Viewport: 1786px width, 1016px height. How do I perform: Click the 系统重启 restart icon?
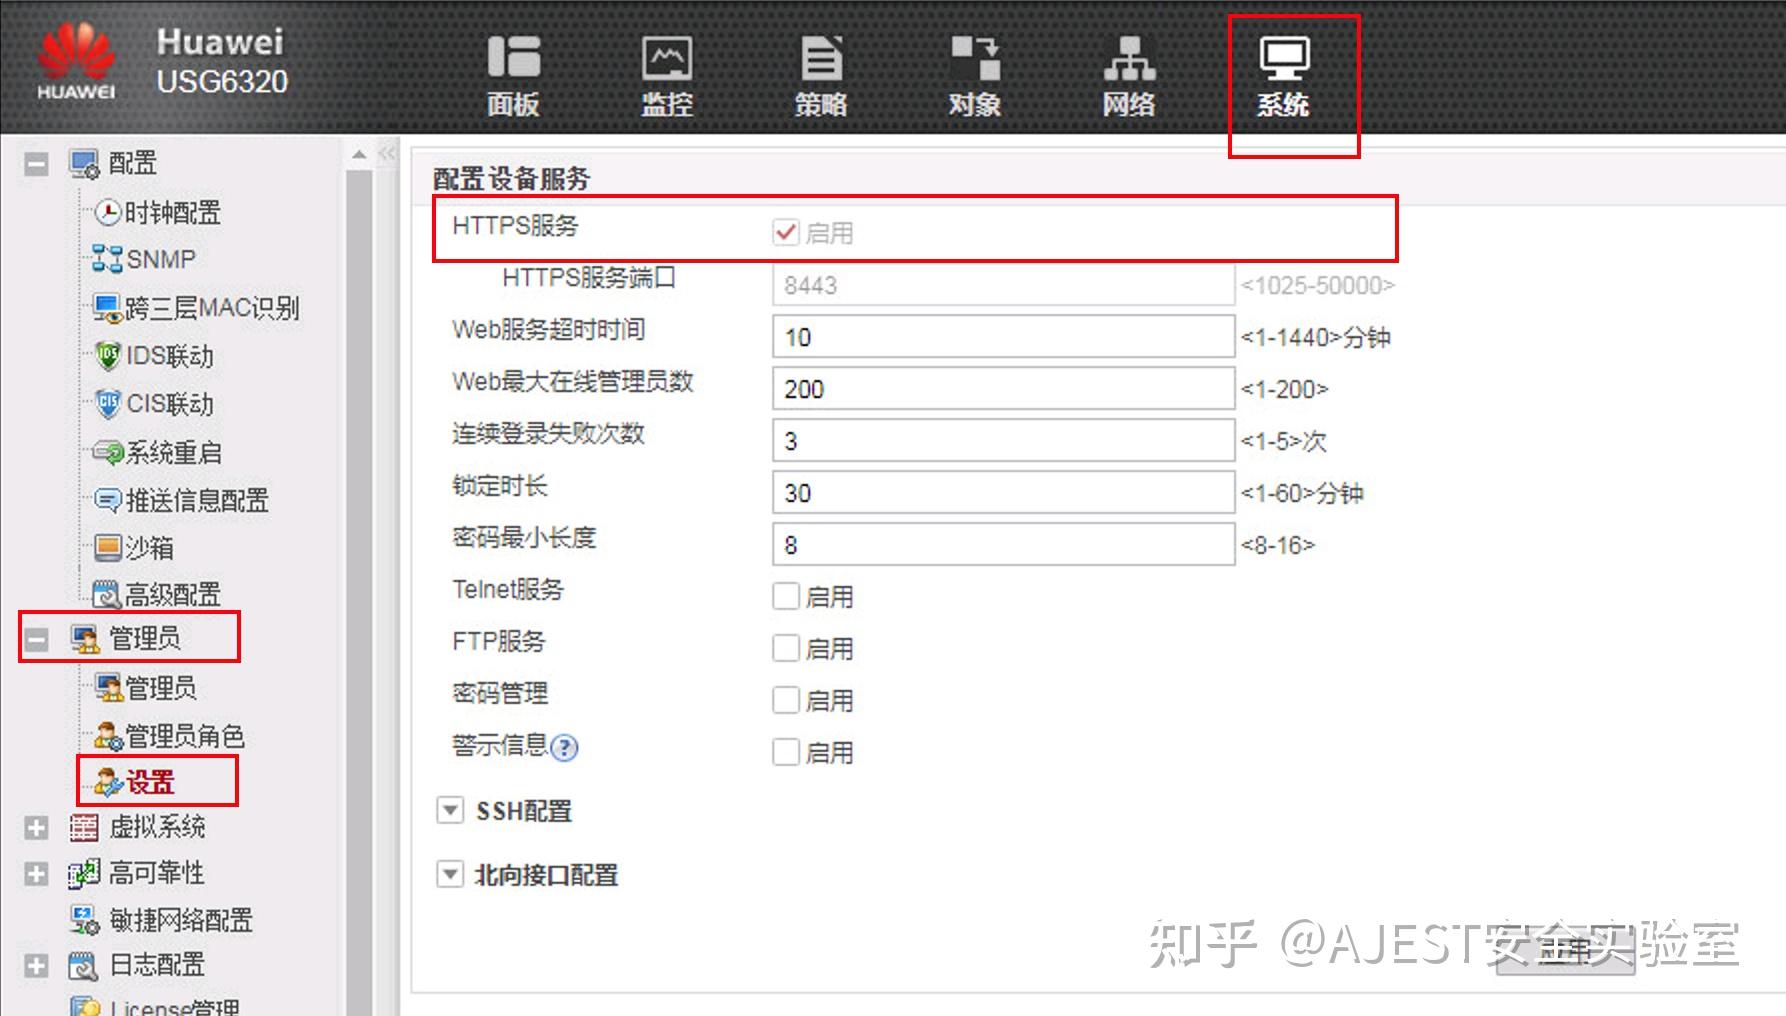tap(107, 452)
